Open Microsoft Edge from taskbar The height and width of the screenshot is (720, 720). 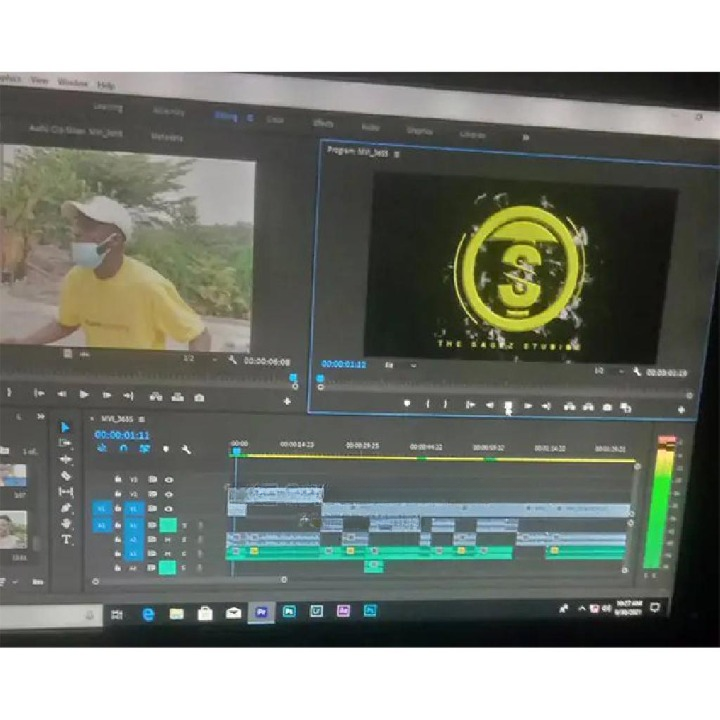148,614
